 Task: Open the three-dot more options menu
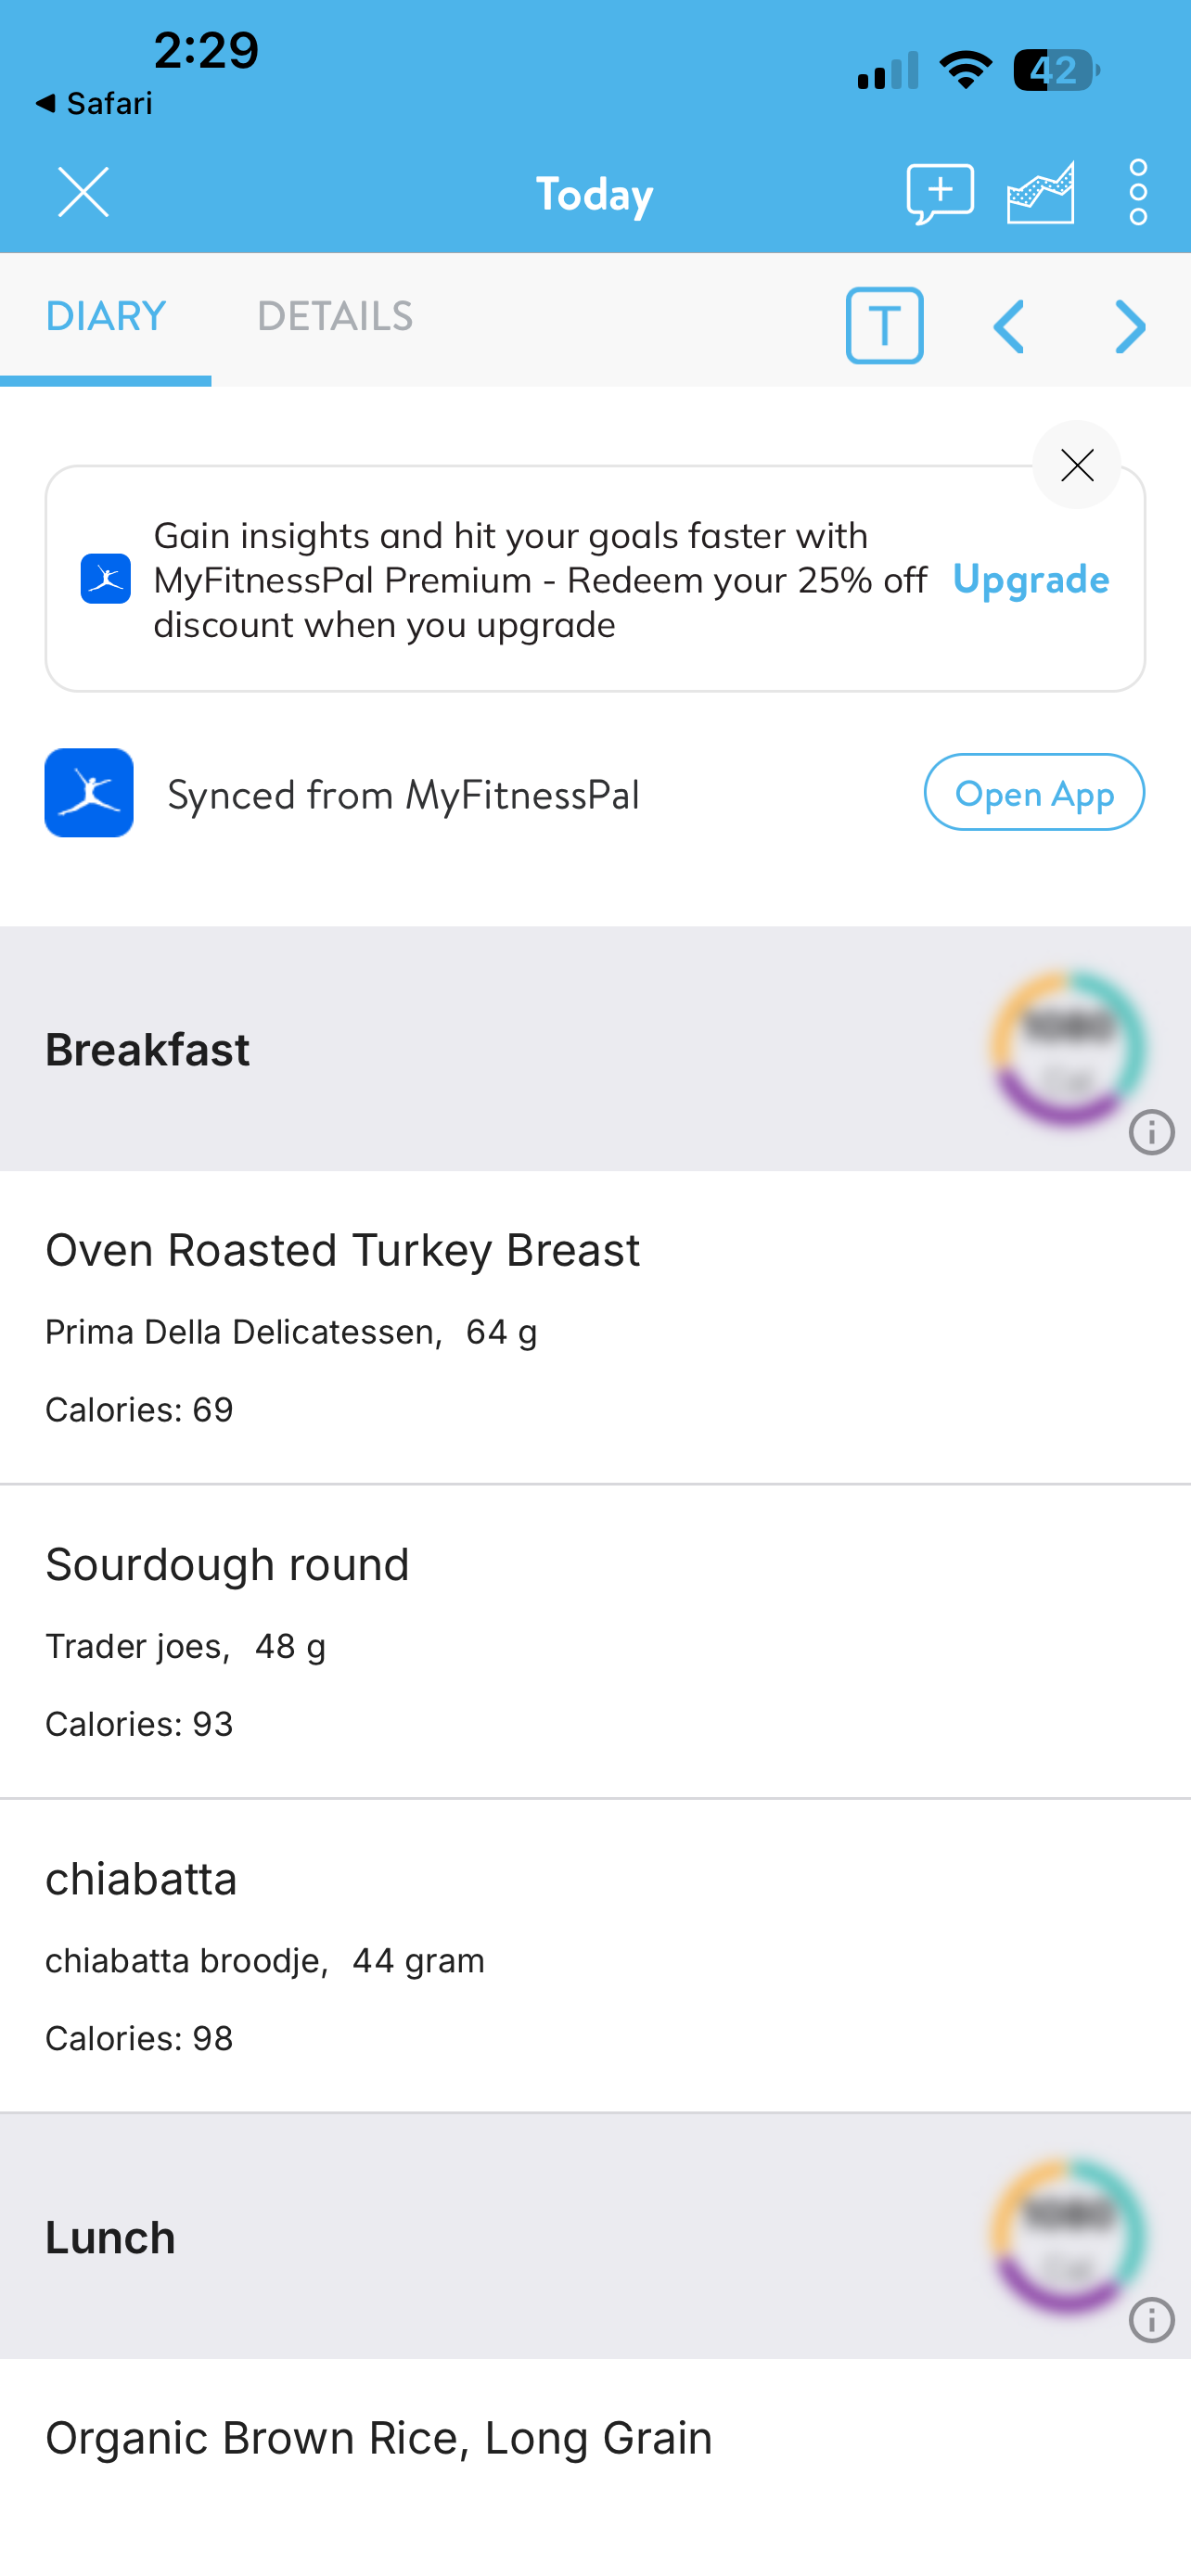pyautogui.click(x=1138, y=192)
